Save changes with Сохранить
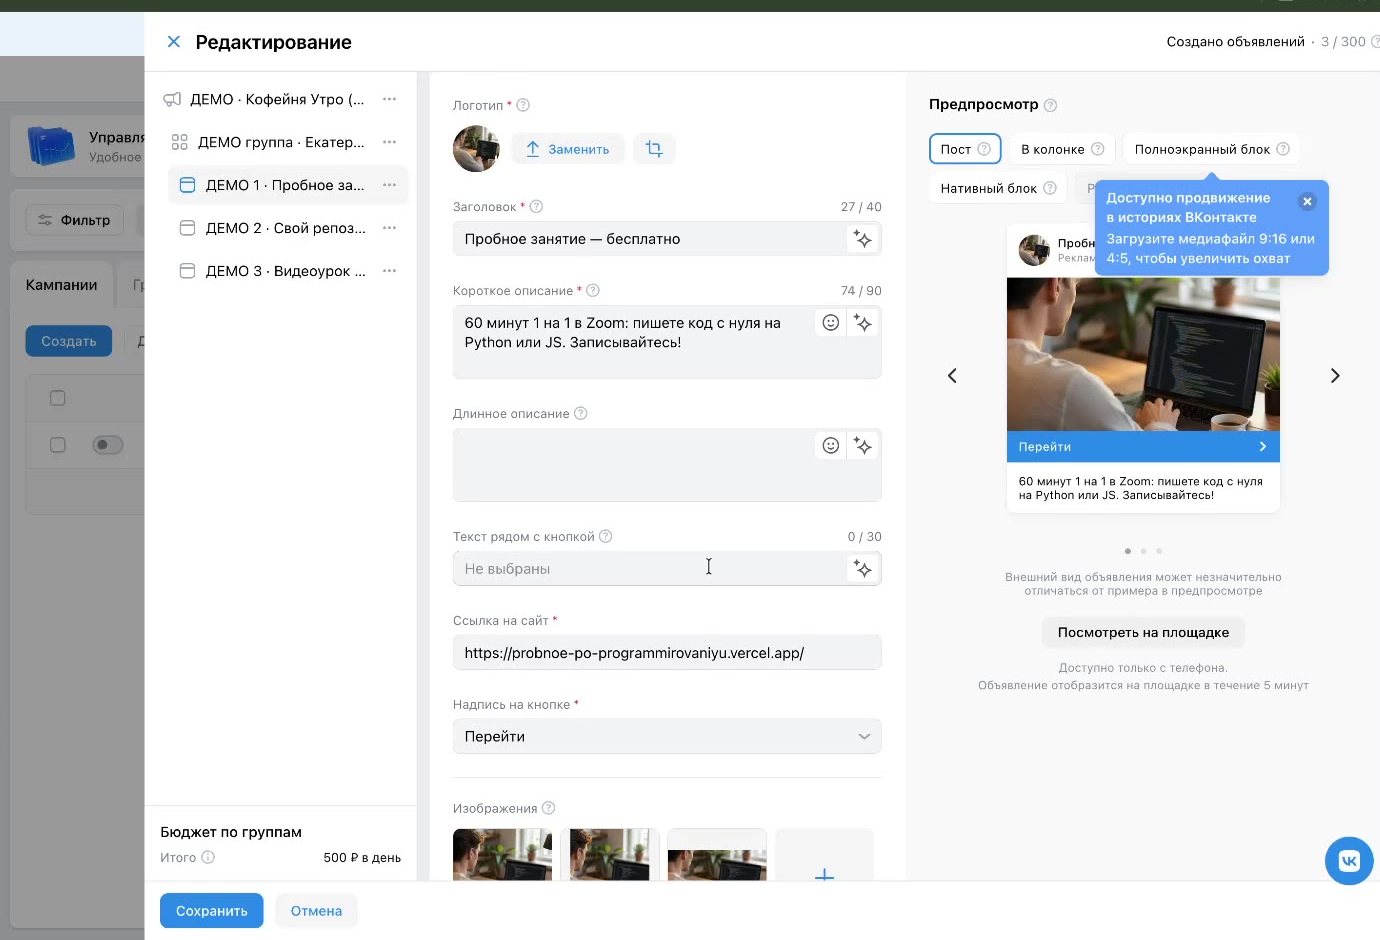 tap(211, 911)
